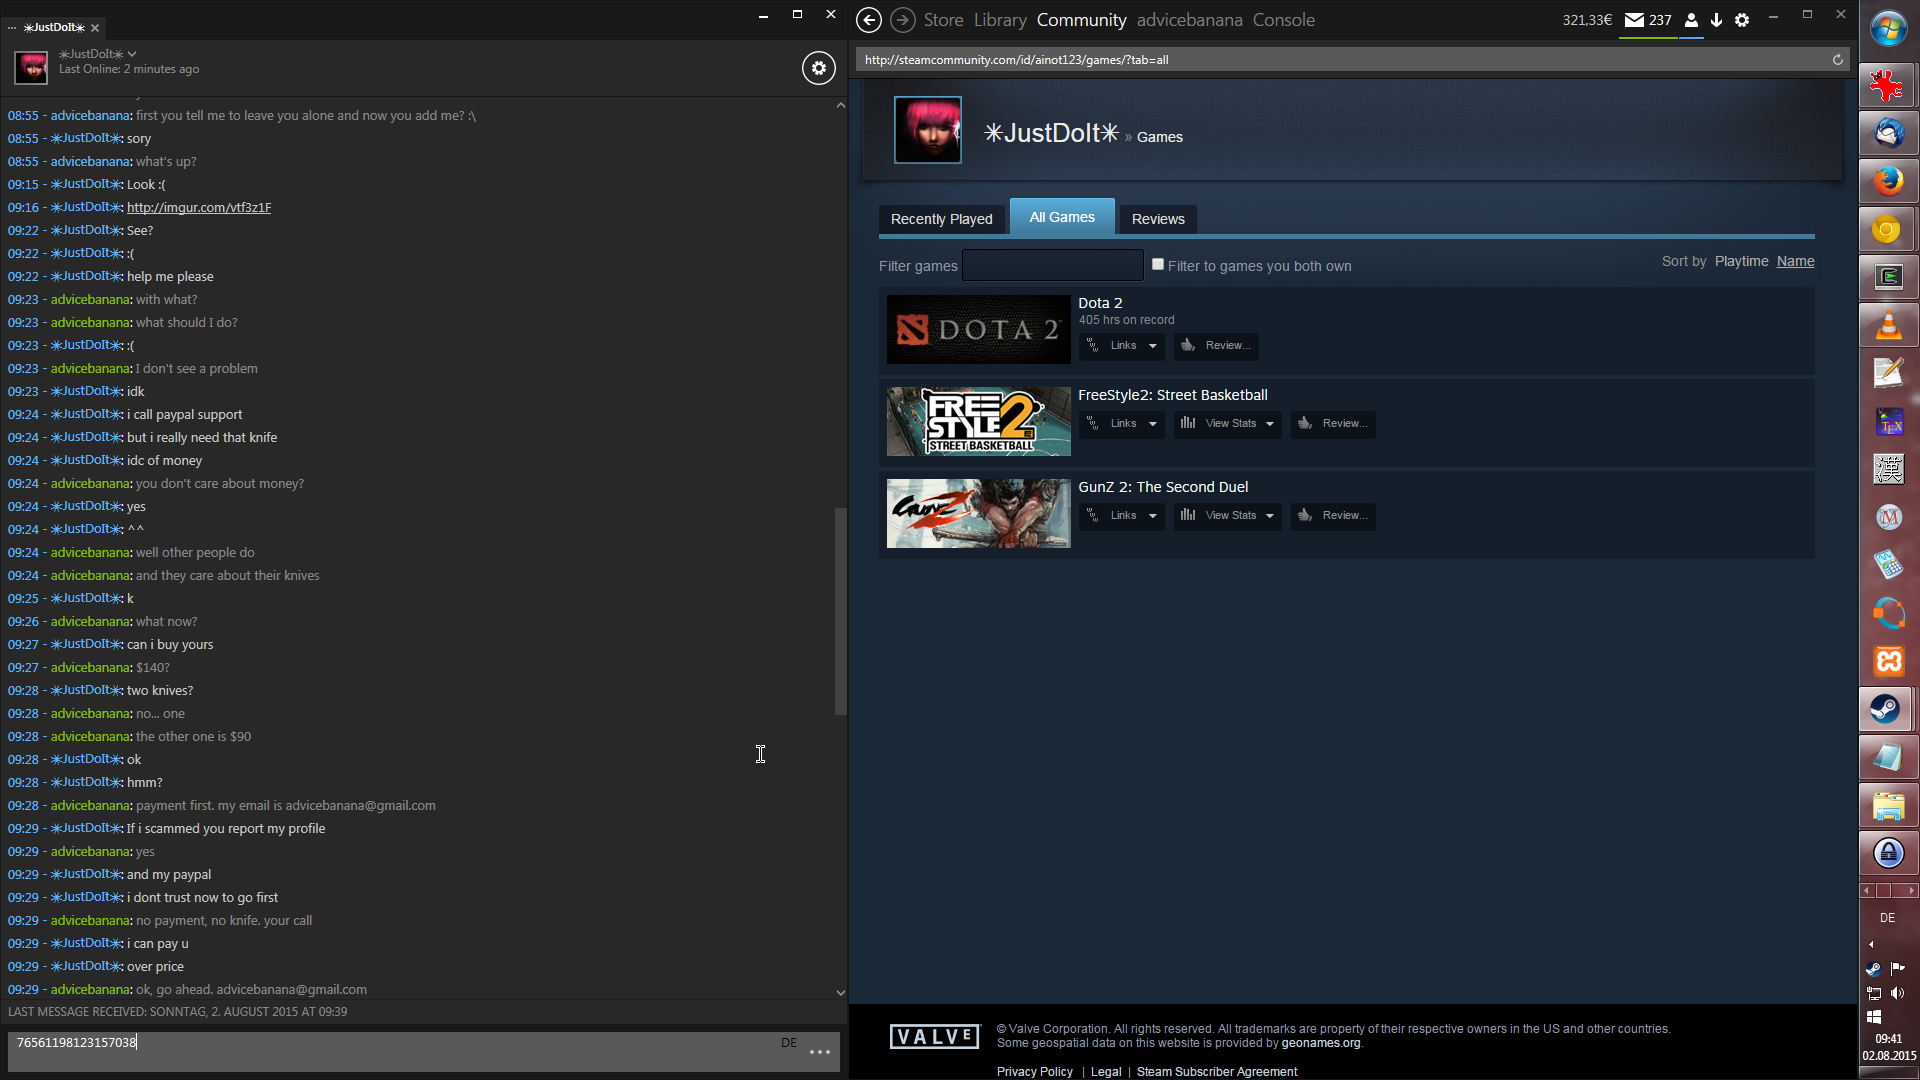The height and width of the screenshot is (1080, 1920).
Task: Open the imgur.com link in chat
Action: [198, 208]
